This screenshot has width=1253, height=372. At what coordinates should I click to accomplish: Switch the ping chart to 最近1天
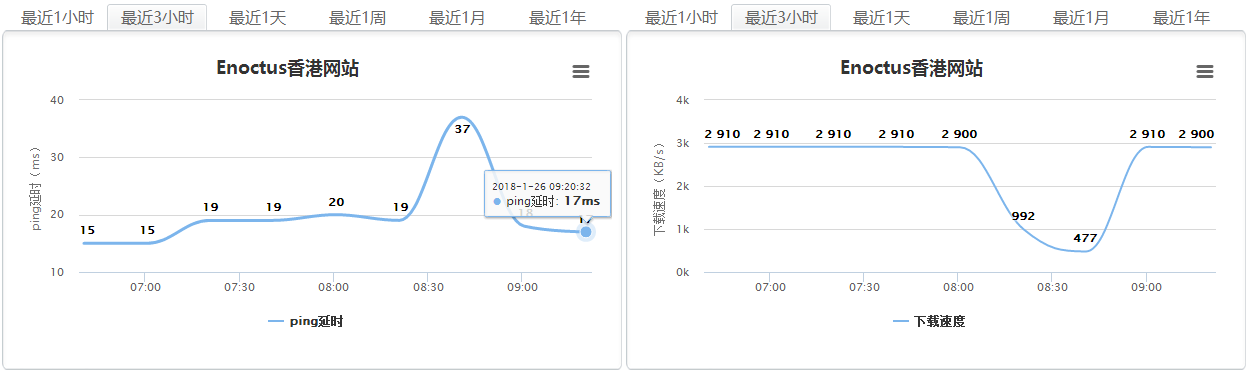257,18
